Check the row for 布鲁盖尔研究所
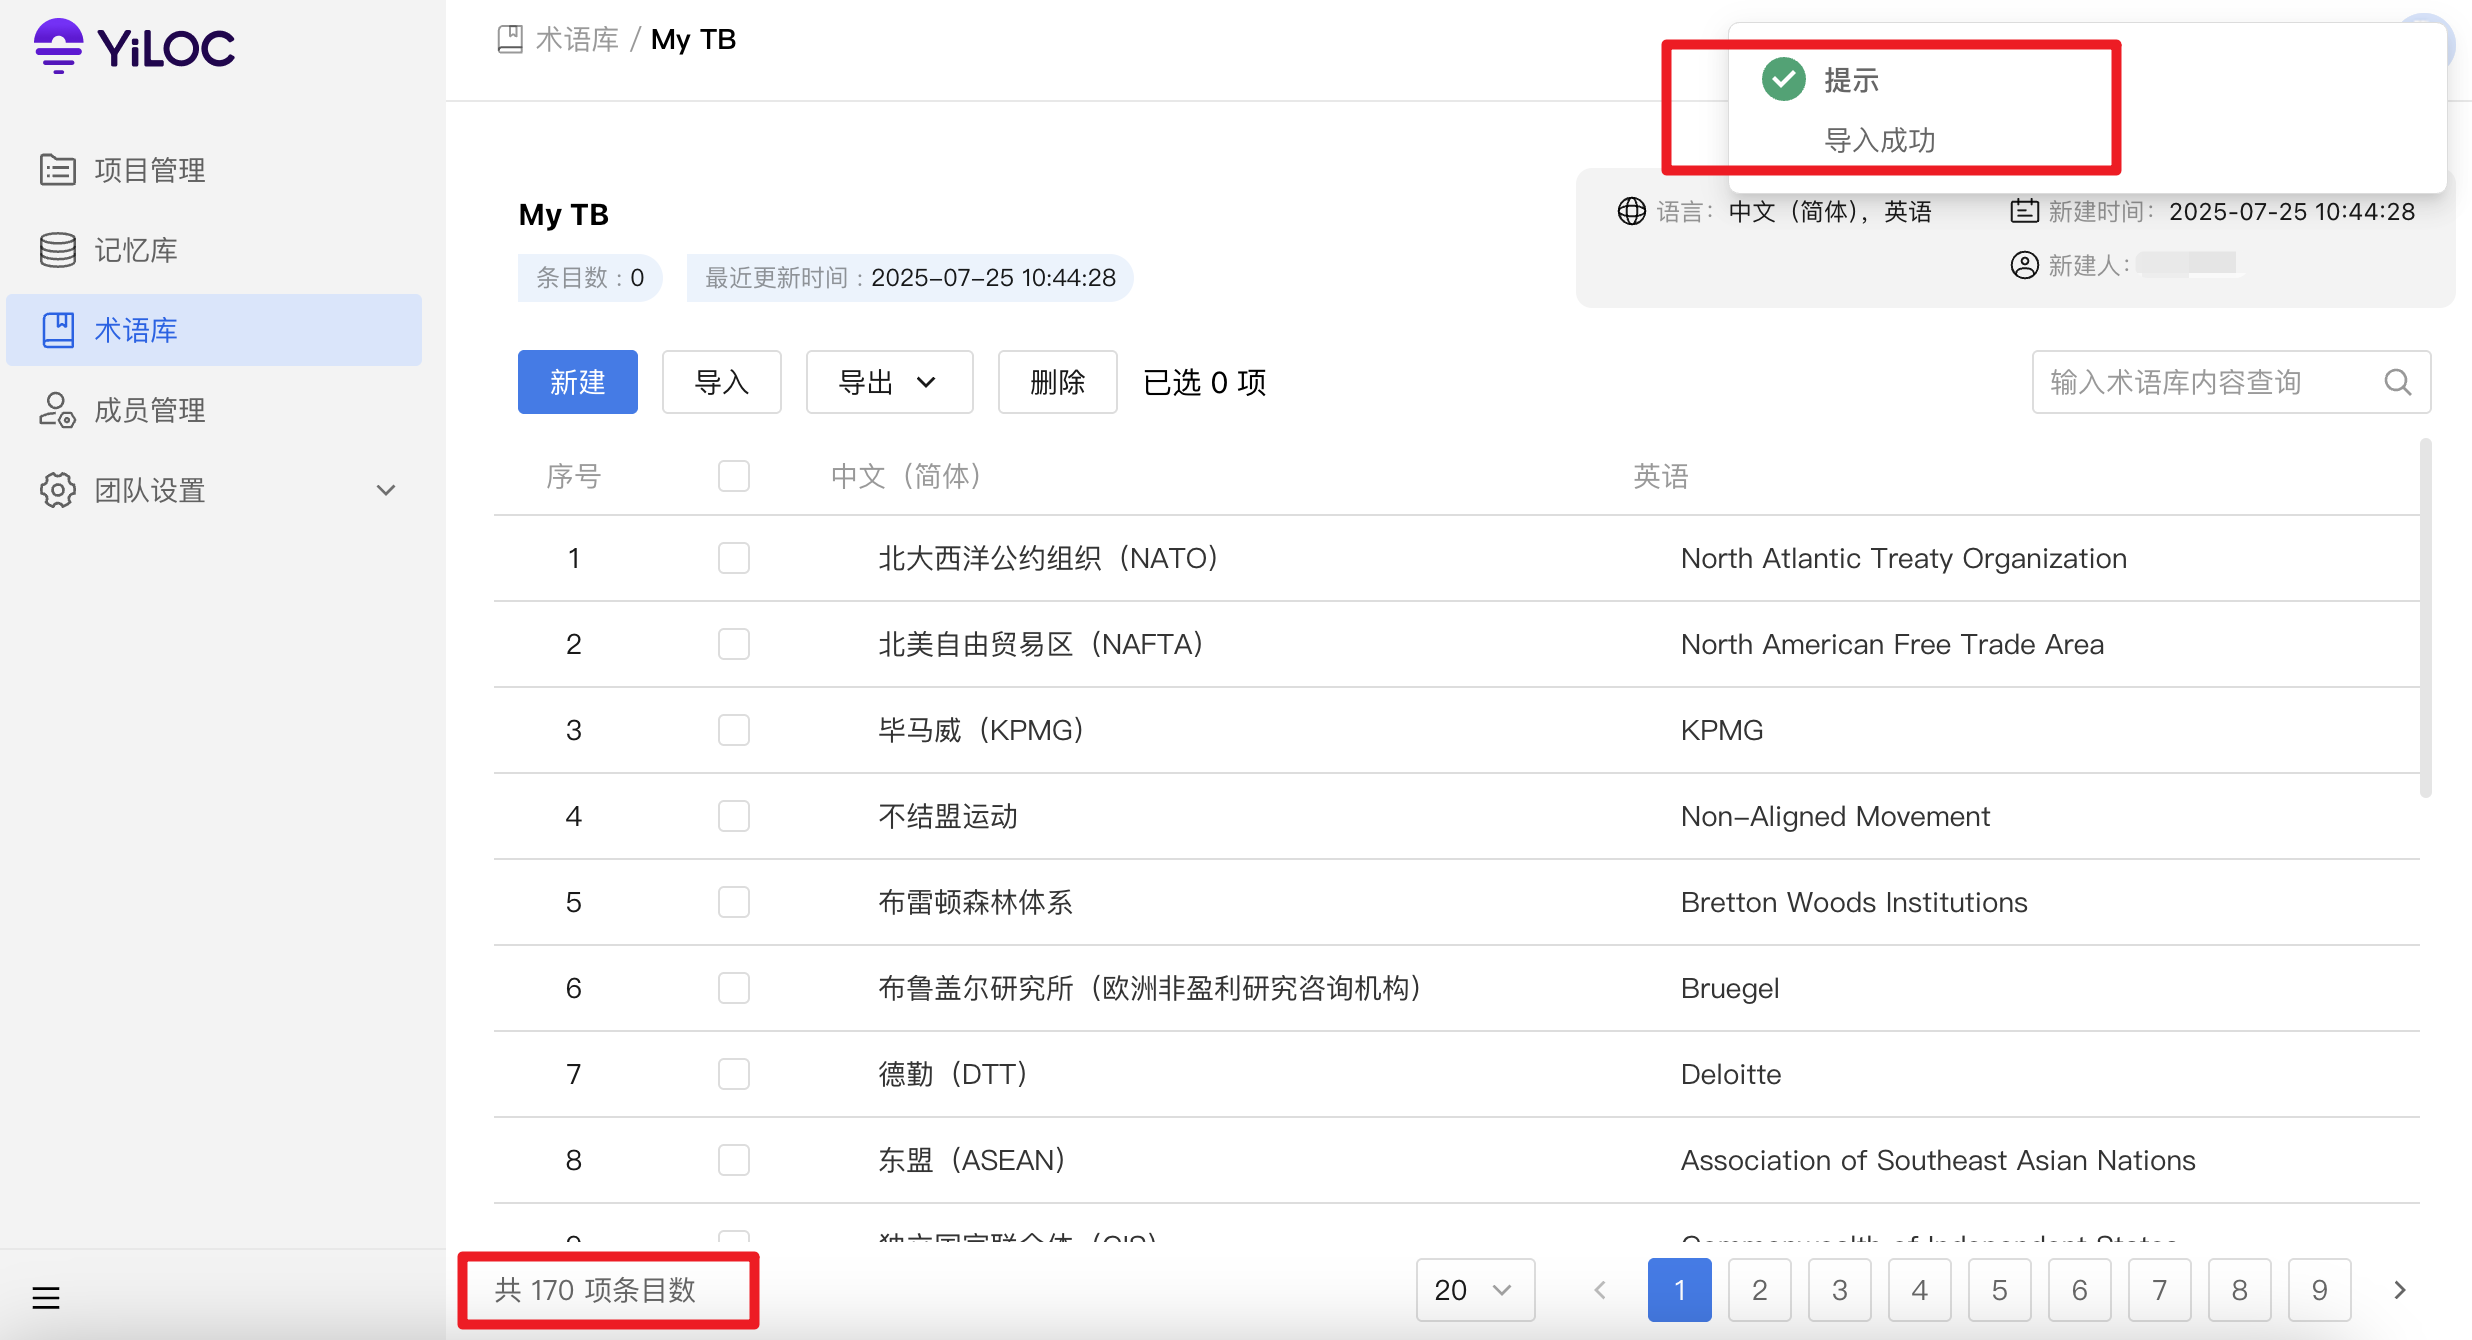 click(734, 988)
